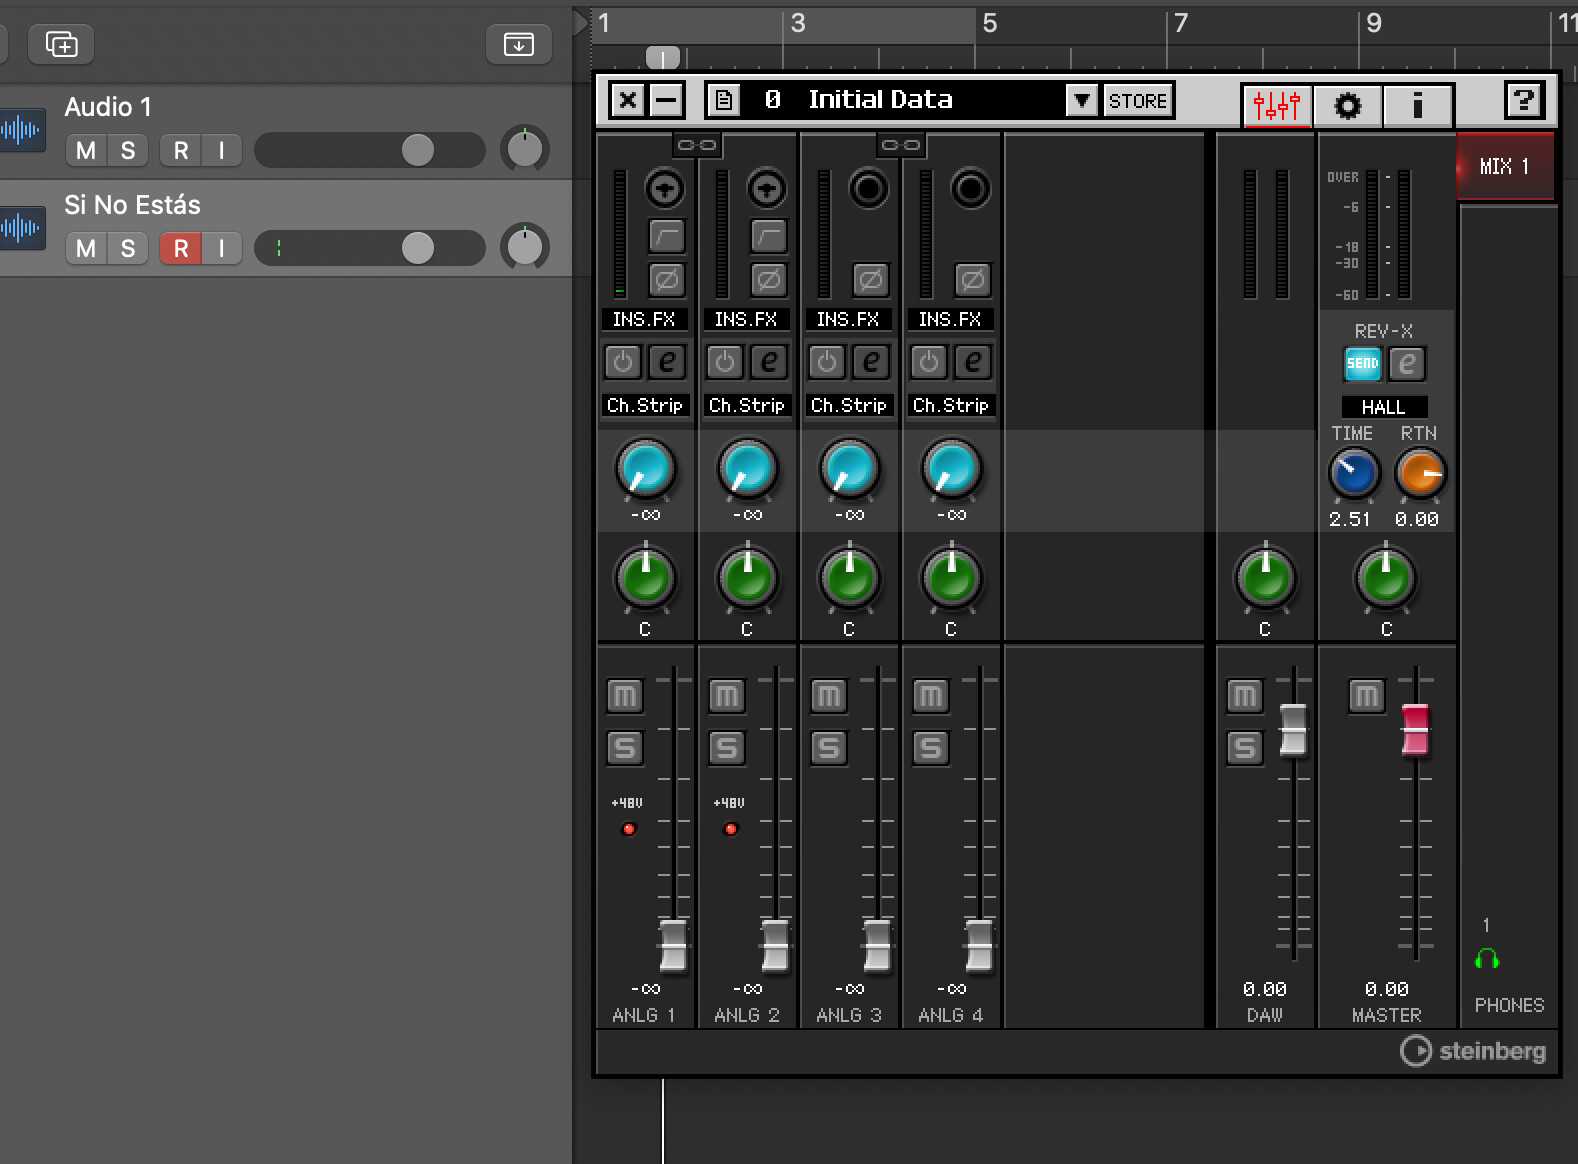Click the round input button on ANLG 1

665,188
